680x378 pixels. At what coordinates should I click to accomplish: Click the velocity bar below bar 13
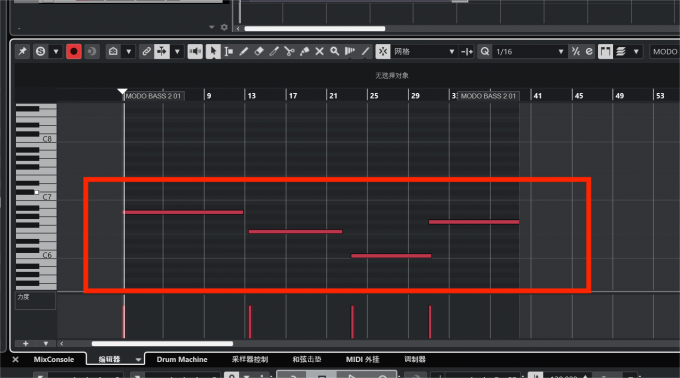click(x=250, y=322)
